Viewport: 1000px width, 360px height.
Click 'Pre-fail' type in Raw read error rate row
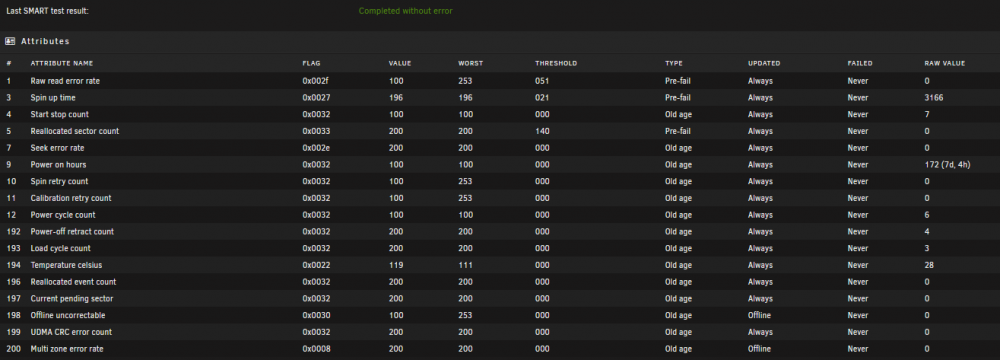pyautogui.click(x=677, y=81)
